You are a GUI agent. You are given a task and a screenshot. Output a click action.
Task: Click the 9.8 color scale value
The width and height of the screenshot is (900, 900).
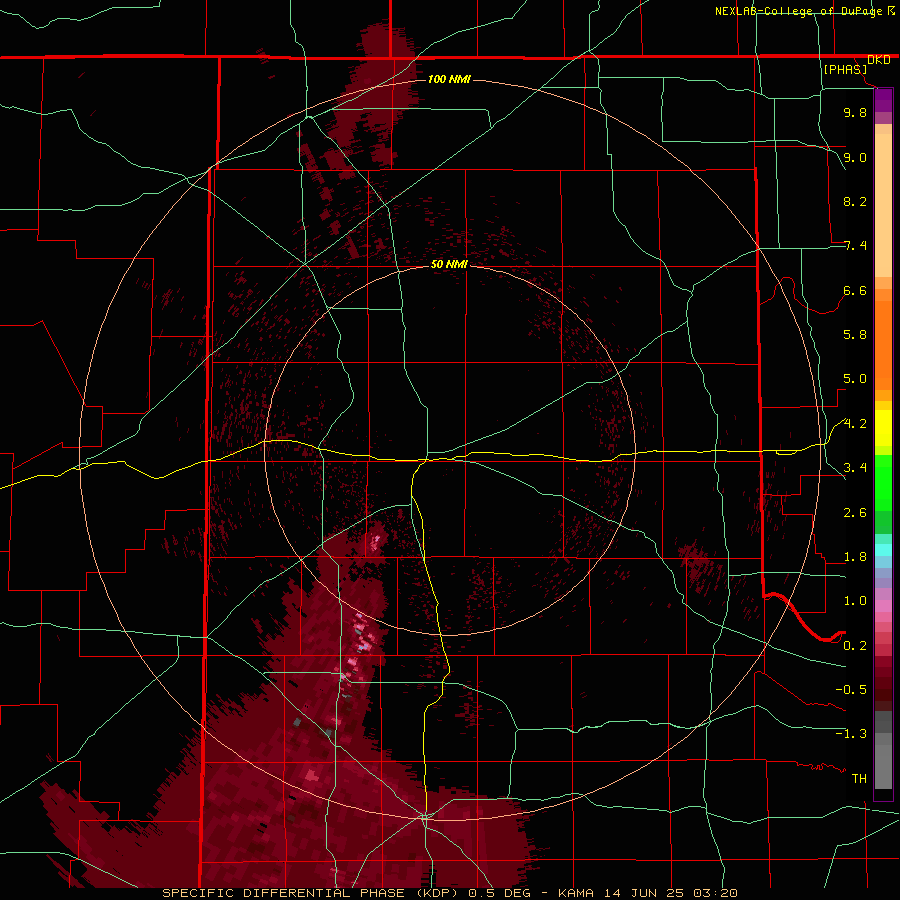[855, 112]
